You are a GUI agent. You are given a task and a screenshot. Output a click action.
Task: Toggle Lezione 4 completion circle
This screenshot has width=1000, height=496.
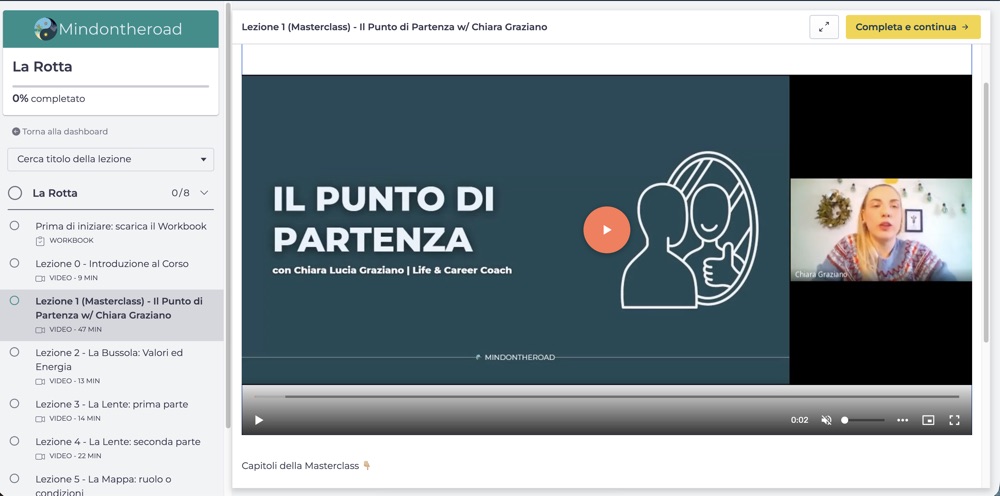click(15, 441)
